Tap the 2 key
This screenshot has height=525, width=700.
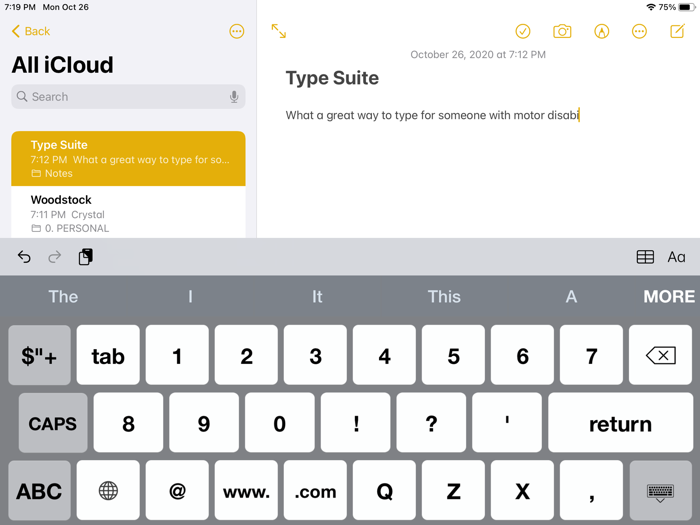click(x=246, y=355)
